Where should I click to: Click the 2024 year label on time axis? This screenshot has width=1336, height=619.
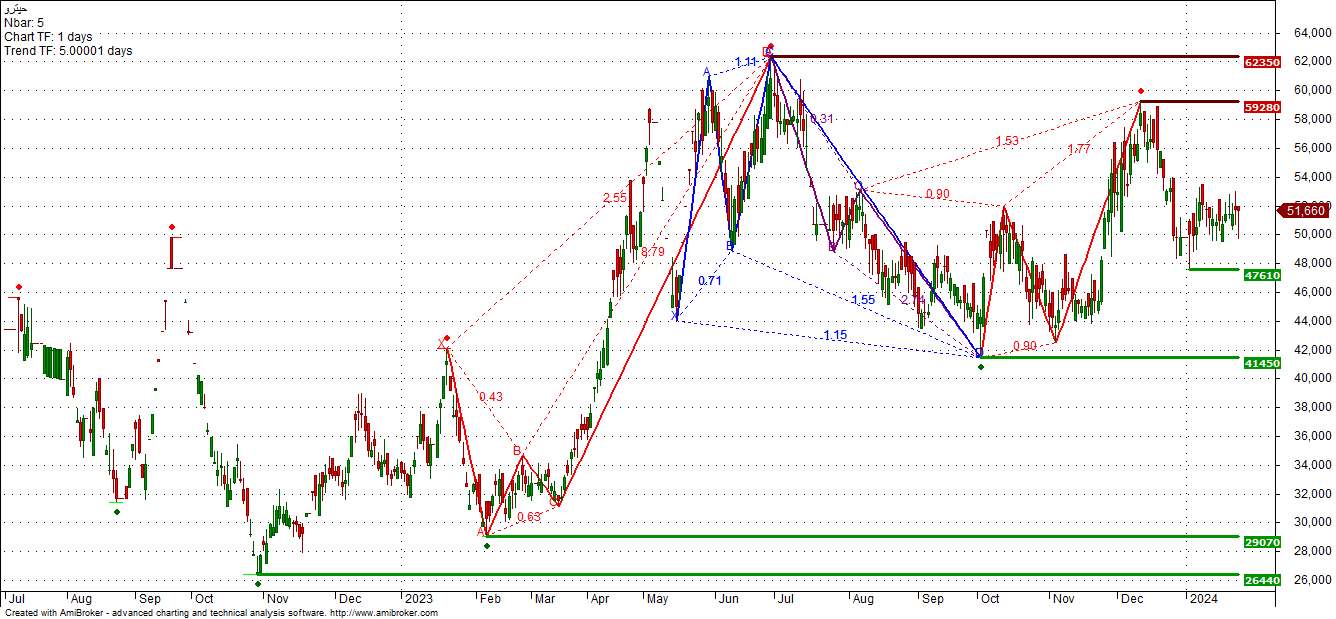coord(1200,598)
